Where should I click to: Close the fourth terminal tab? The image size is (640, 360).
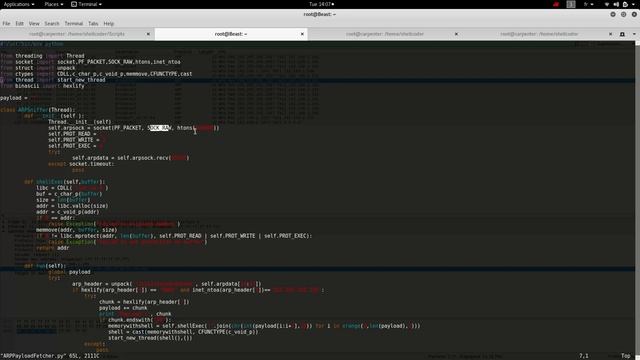click(x=610, y=34)
